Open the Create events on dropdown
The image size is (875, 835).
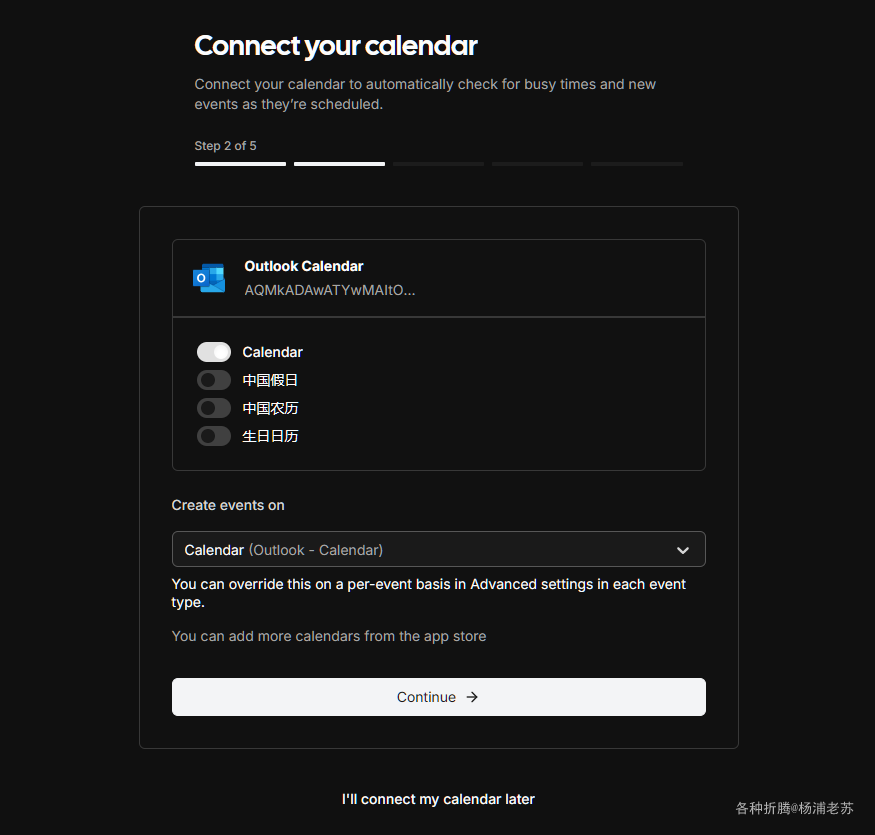pyautogui.click(x=439, y=549)
